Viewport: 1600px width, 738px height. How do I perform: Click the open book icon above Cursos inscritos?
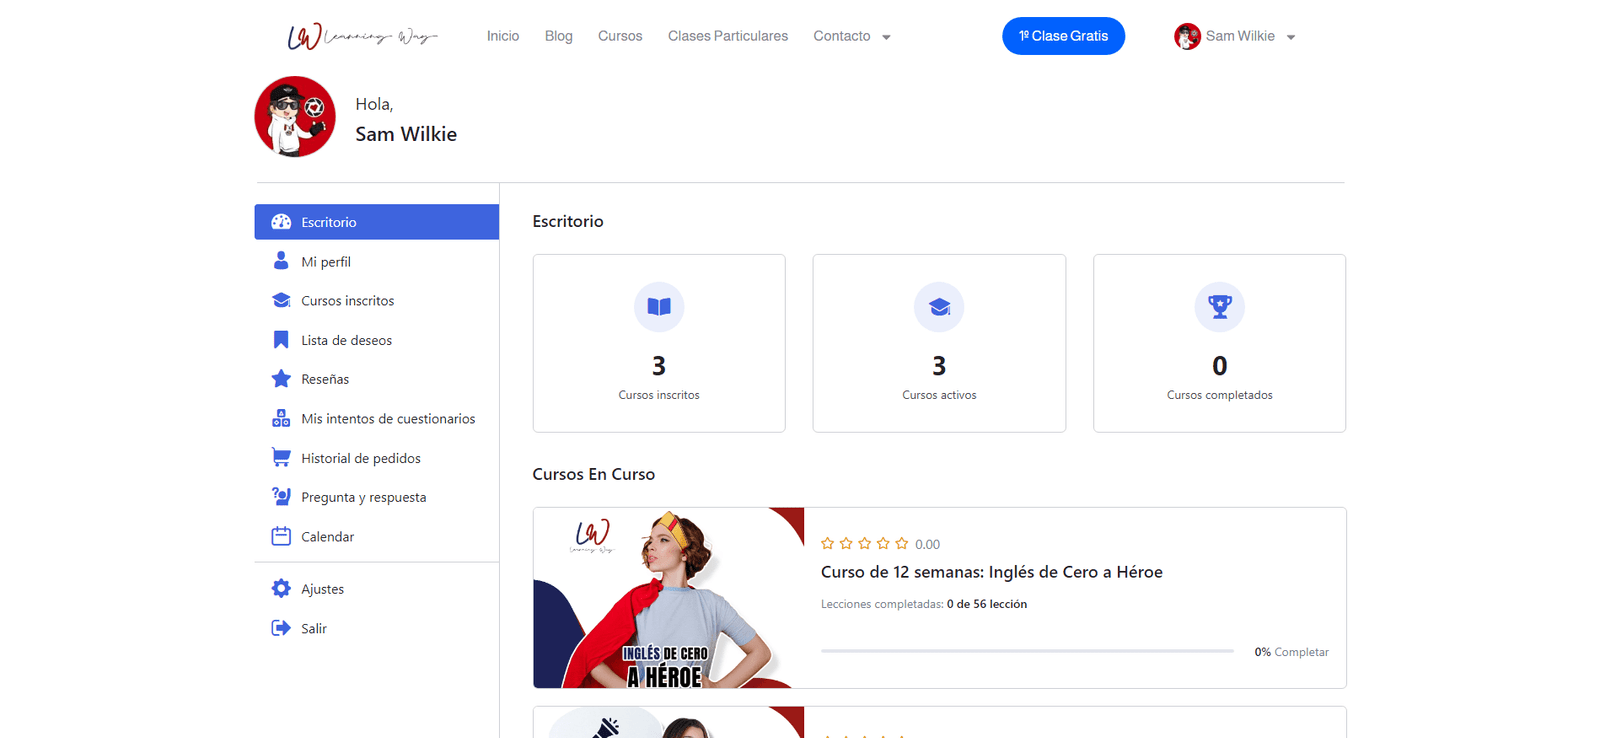659,307
